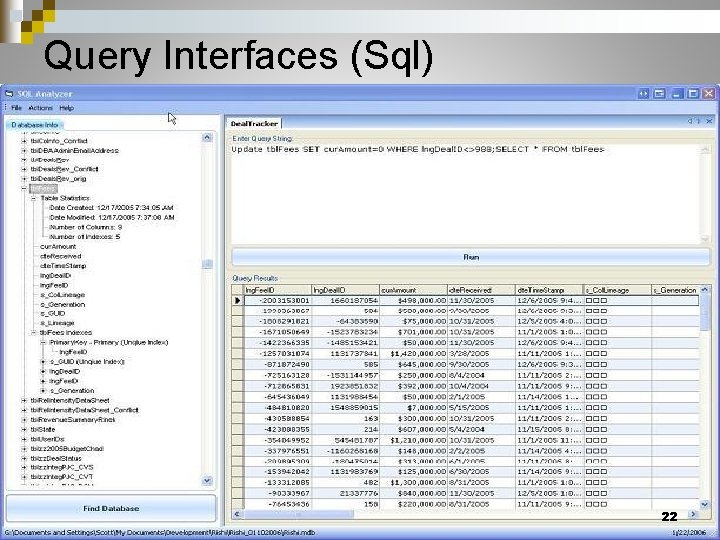Click the results grid scroll-right arrow
Screen dimensions: 720x540
coord(693,514)
